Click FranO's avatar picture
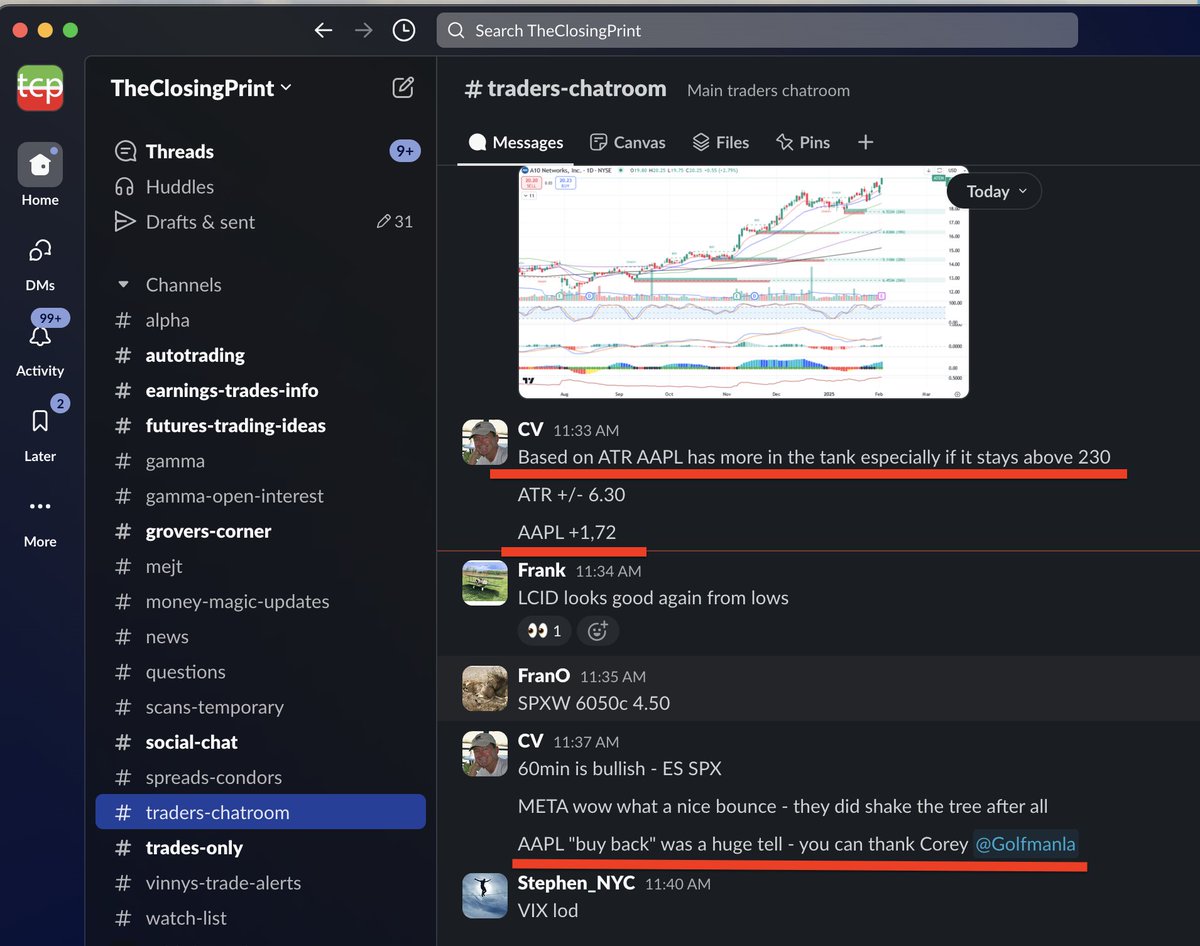The image size is (1200, 946). (x=484, y=689)
